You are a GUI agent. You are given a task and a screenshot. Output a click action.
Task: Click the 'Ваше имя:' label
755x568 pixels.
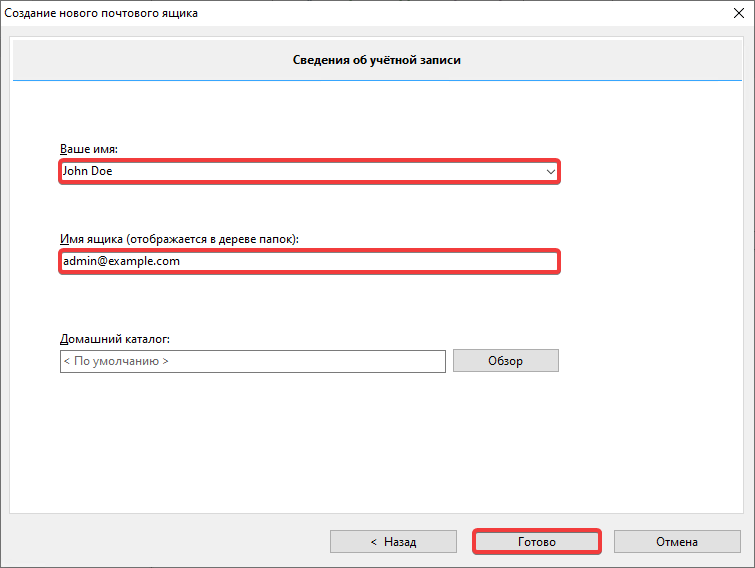90,149
